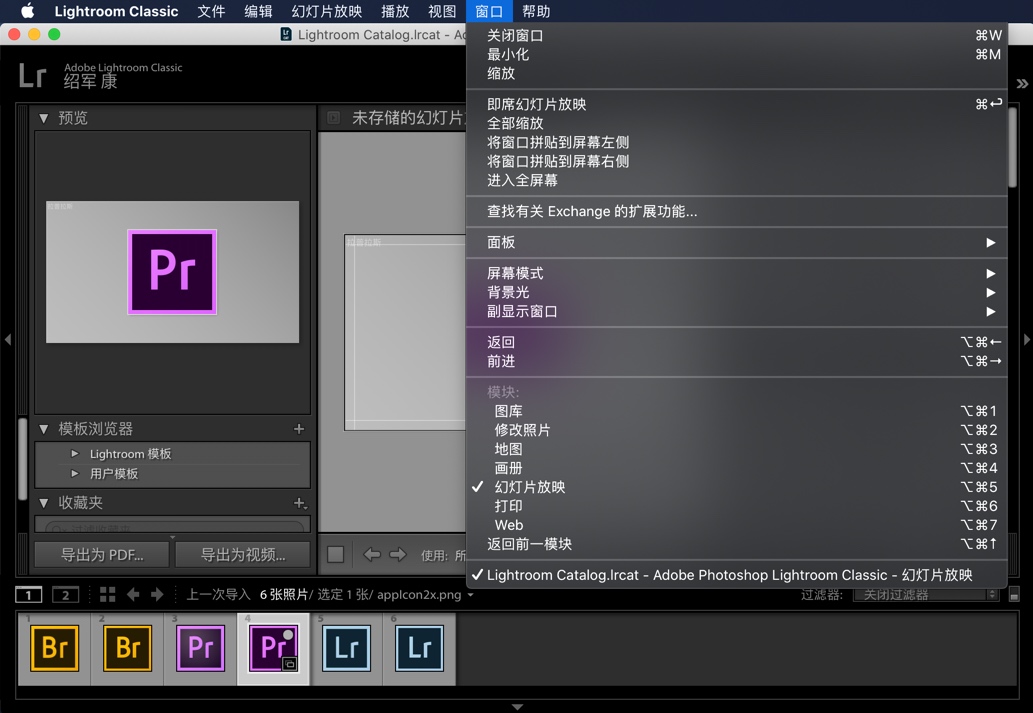Collapse the left panel using the side arrow
Viewport: 1033px width, 713px height.
point(8,340)
